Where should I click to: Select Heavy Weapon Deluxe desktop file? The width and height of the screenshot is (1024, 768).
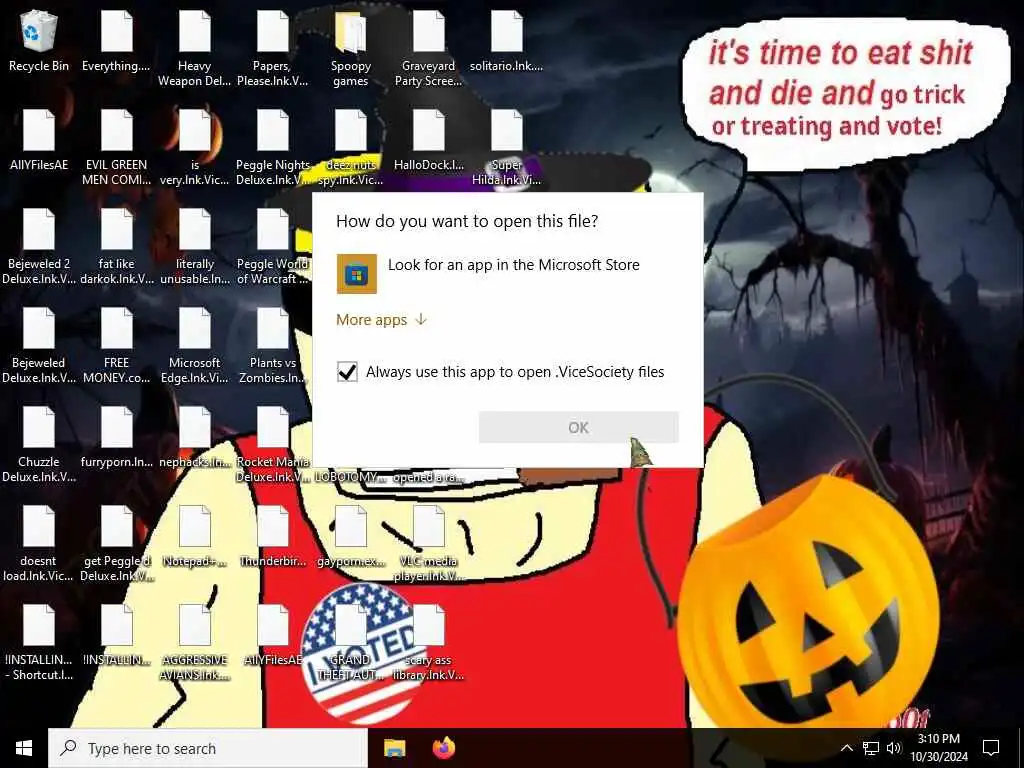click(x=195, y=50)
